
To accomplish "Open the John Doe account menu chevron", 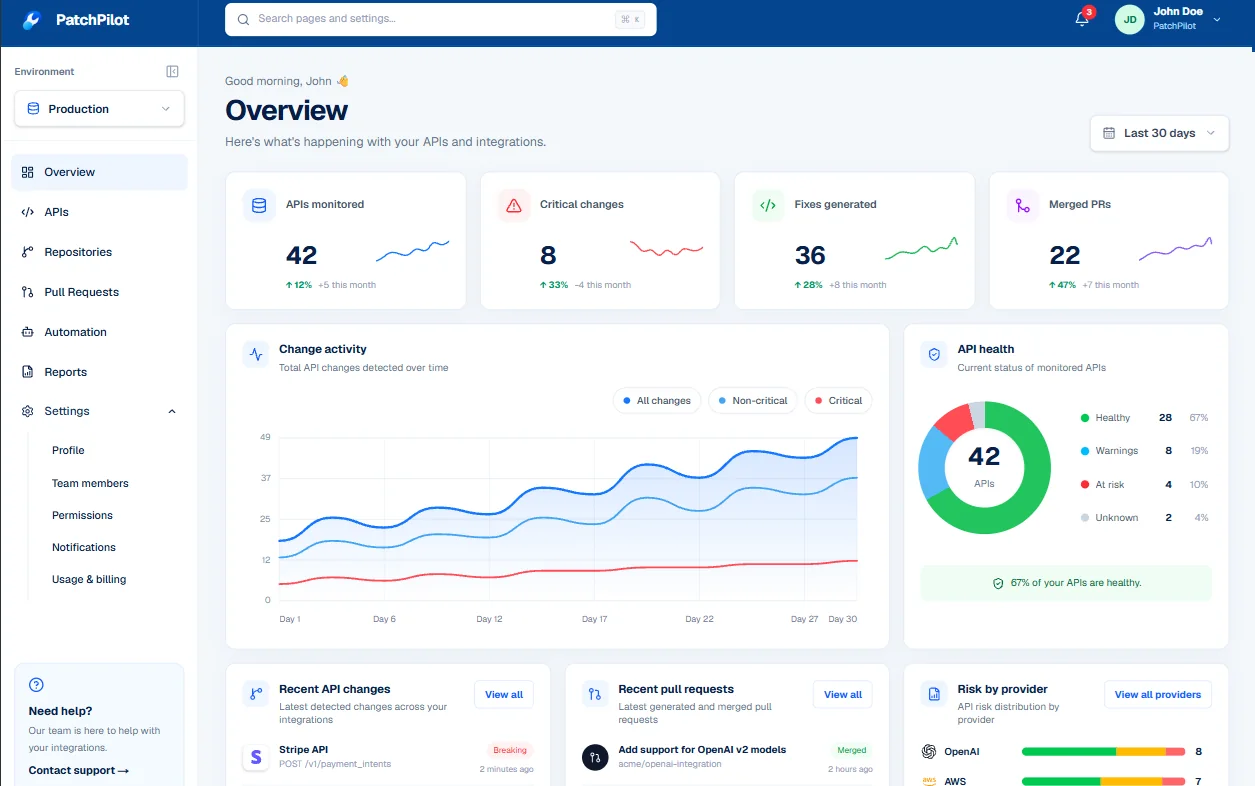I will (1217, 19).
